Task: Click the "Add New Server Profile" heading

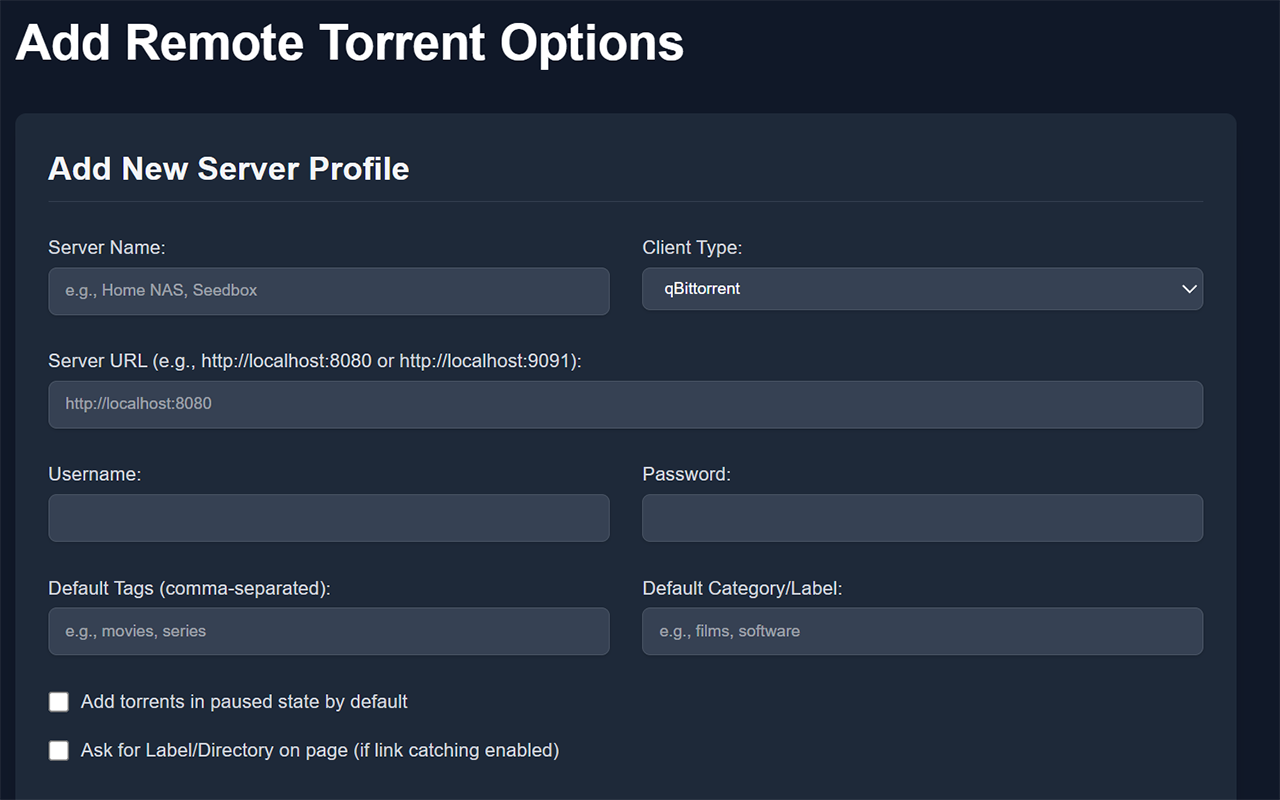Action: coord(228,169)
